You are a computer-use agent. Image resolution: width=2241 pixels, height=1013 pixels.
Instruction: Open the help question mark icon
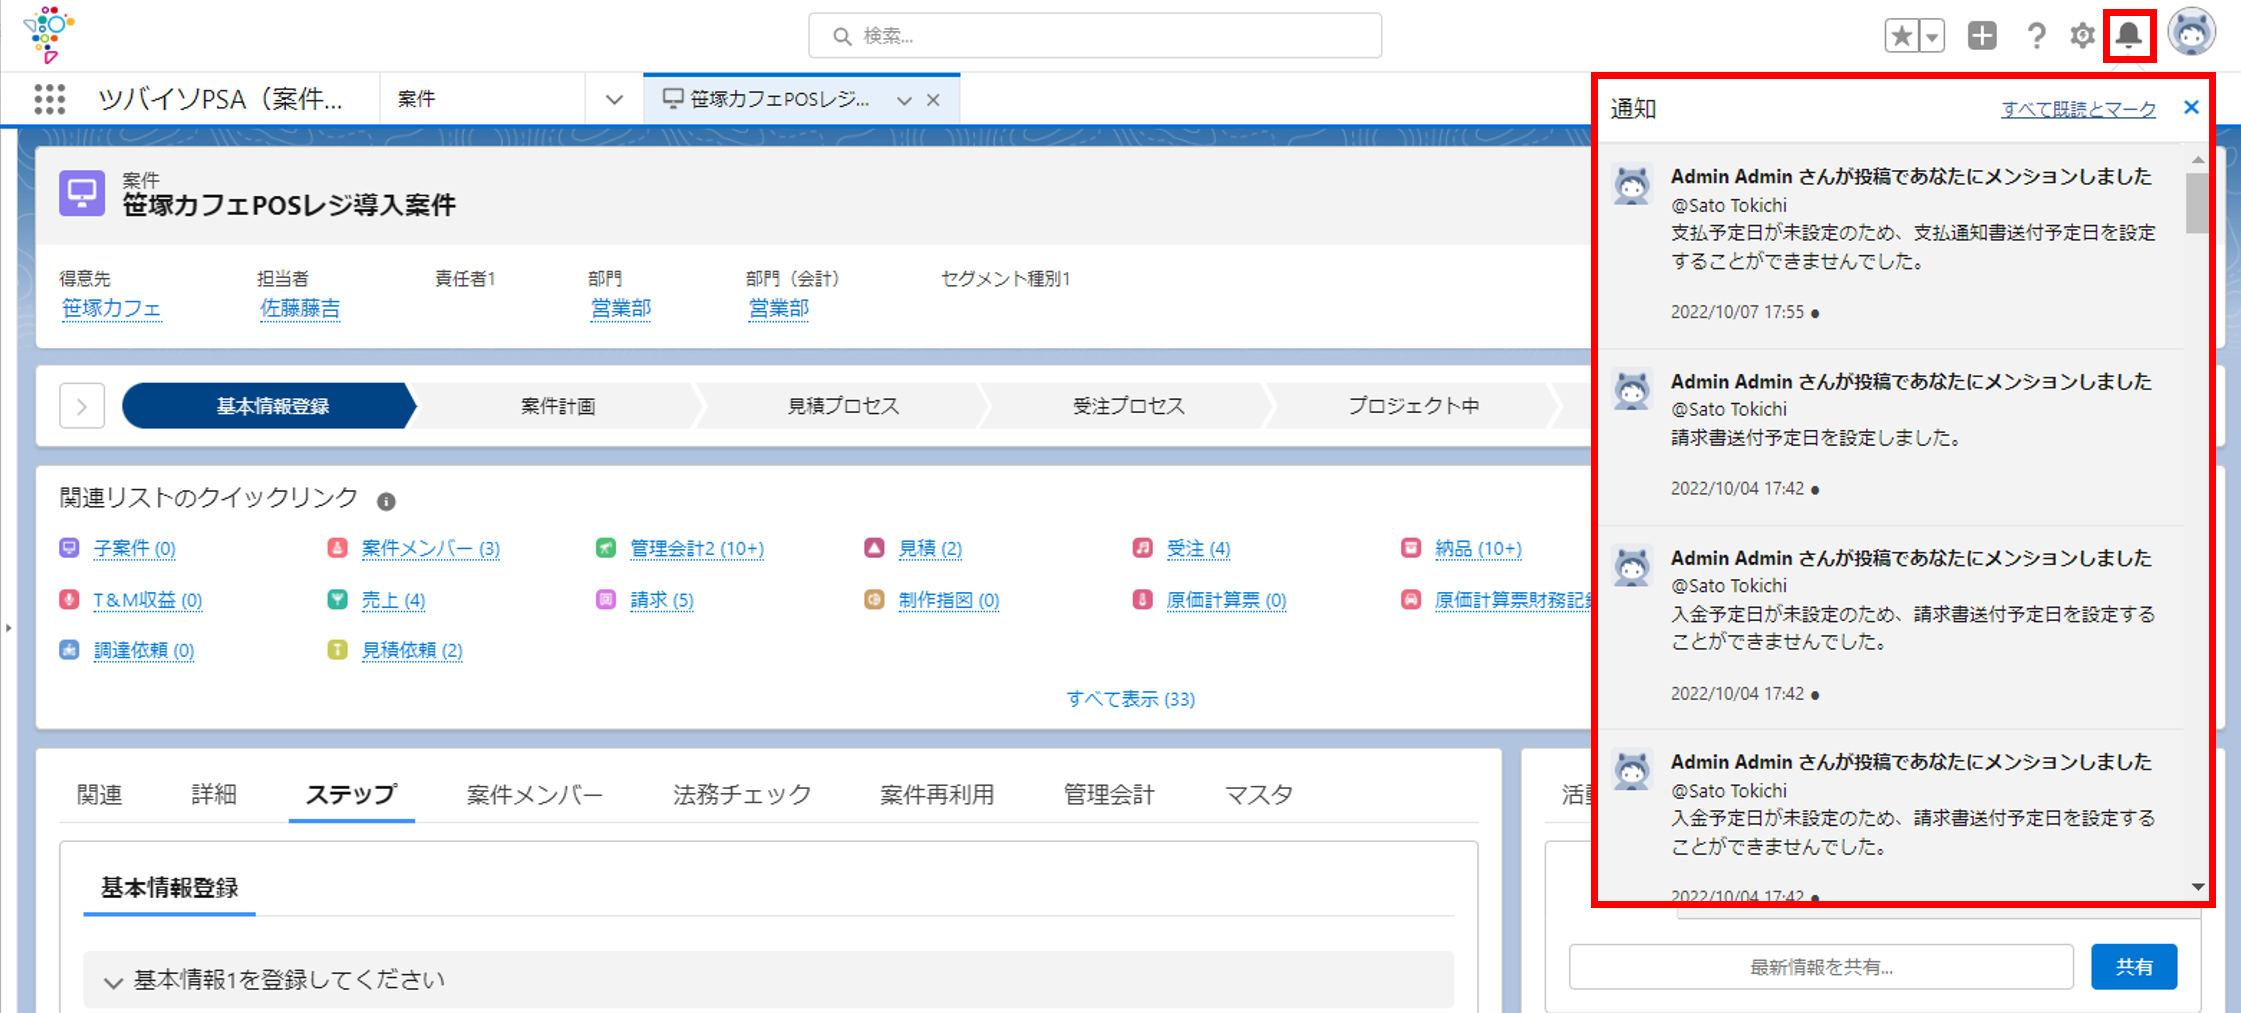point(2036,36)
